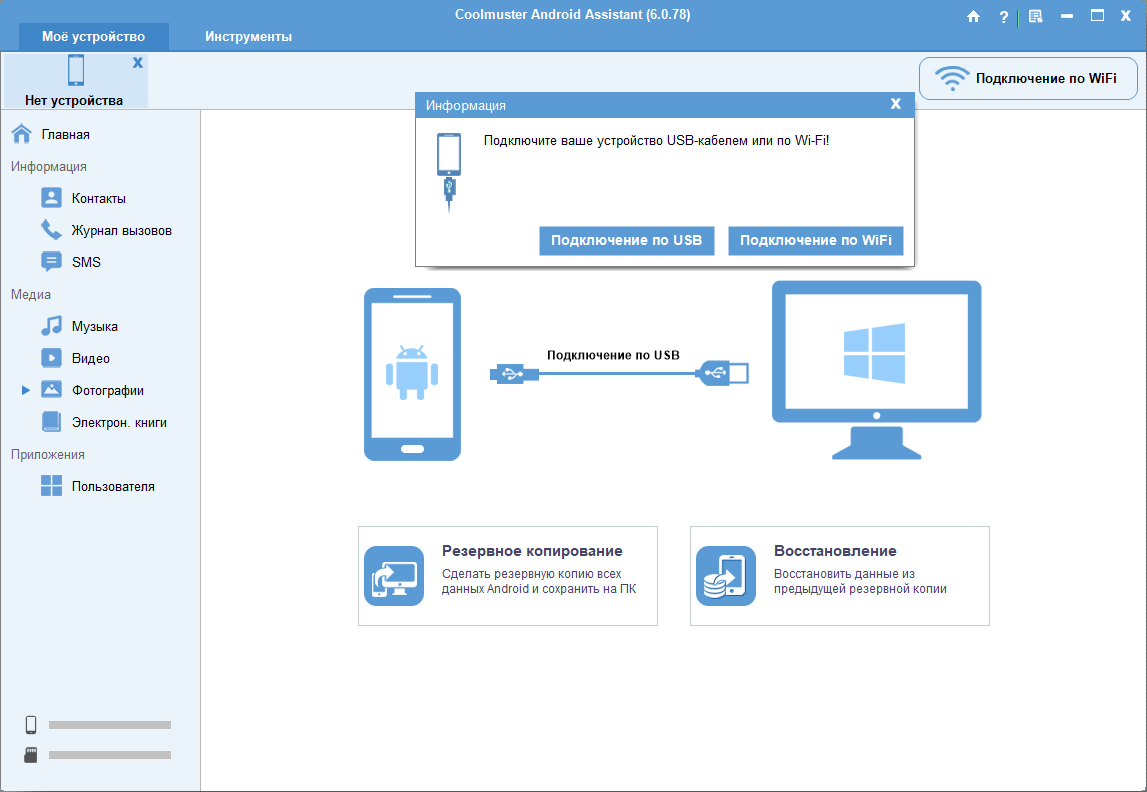The width and height of the screenshot is (1147, 792).
Task: Switch to the Инструменты tab
Action: (x=249, y=37)
